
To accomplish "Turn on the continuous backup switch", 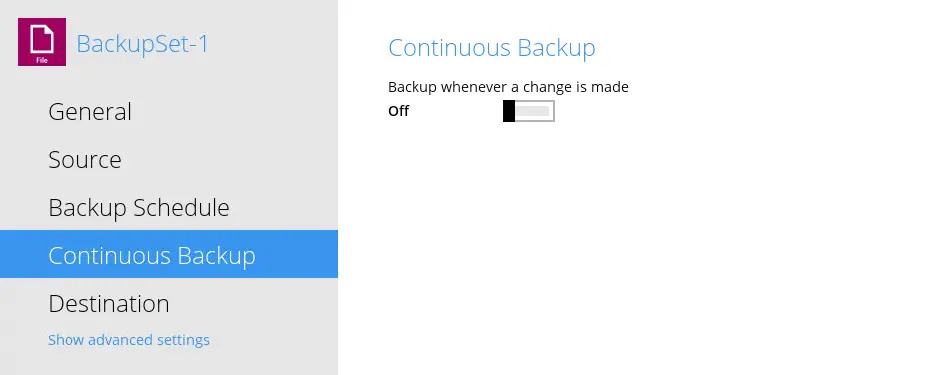I will point(528,111).
